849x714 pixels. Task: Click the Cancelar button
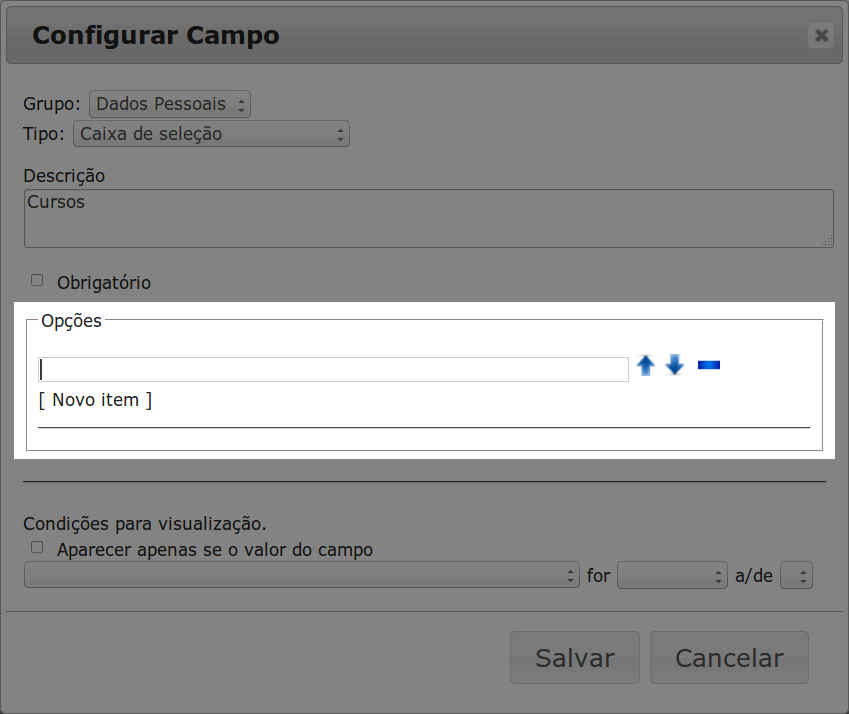pos(729,658)
